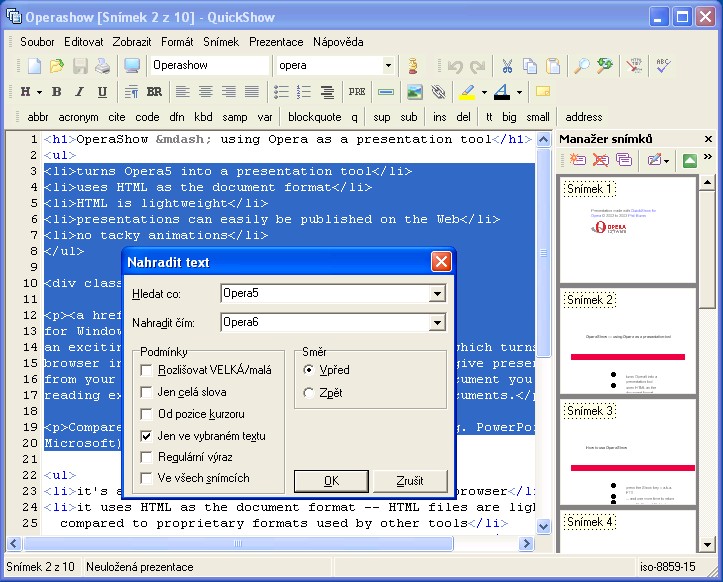This screenshot has width=723, height=582.
Task: Open the Prezentace menu
Action: [x=276, y=42]
